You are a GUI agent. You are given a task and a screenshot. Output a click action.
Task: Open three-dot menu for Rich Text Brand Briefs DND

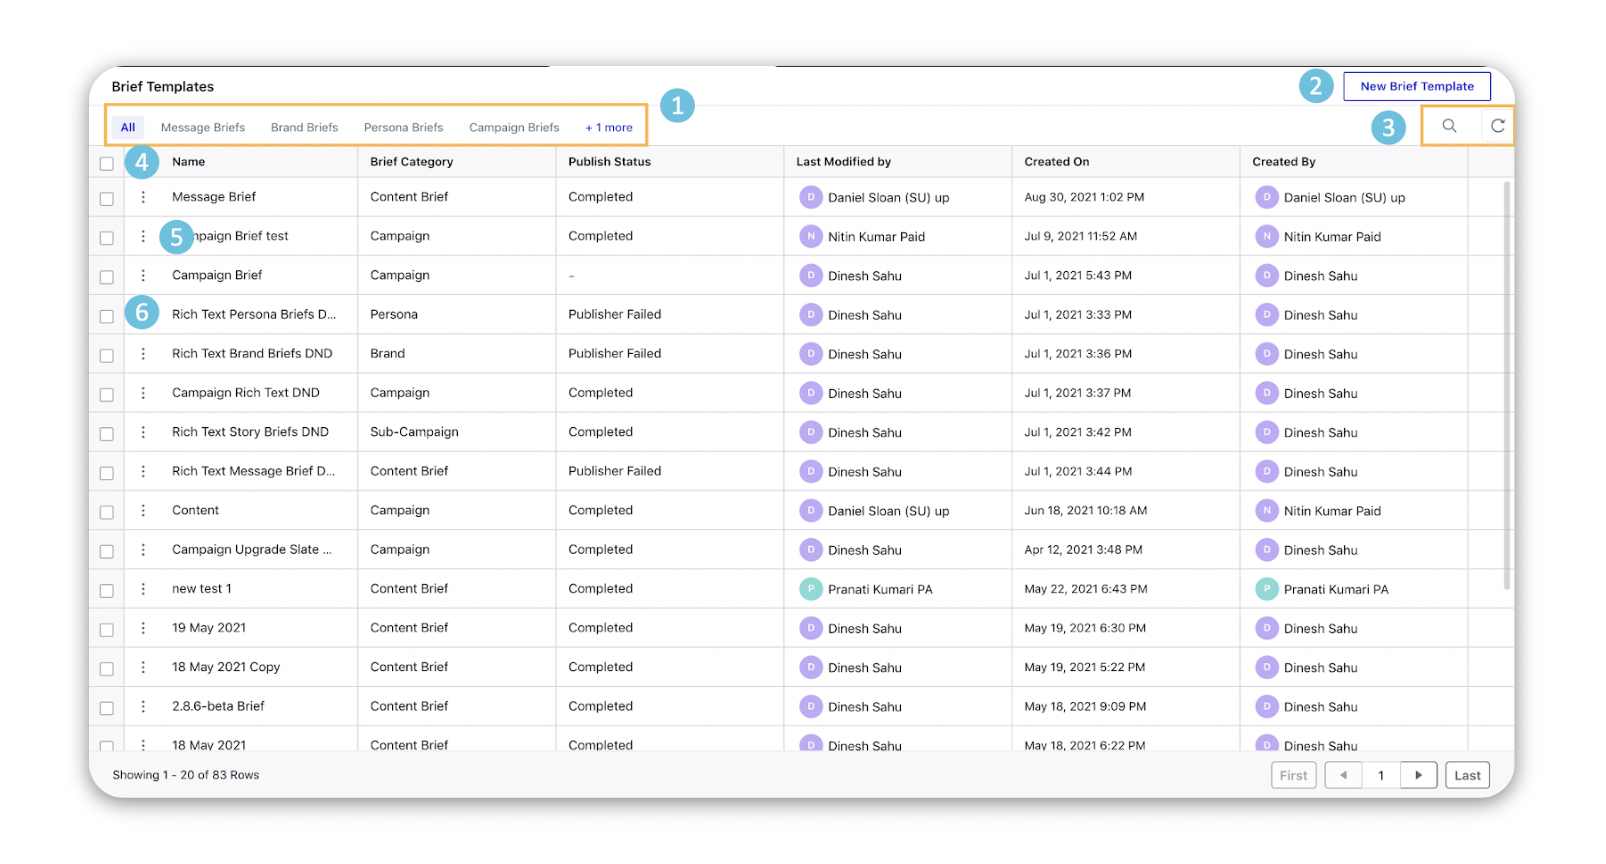pyautogui.click(x=143, y=353)
